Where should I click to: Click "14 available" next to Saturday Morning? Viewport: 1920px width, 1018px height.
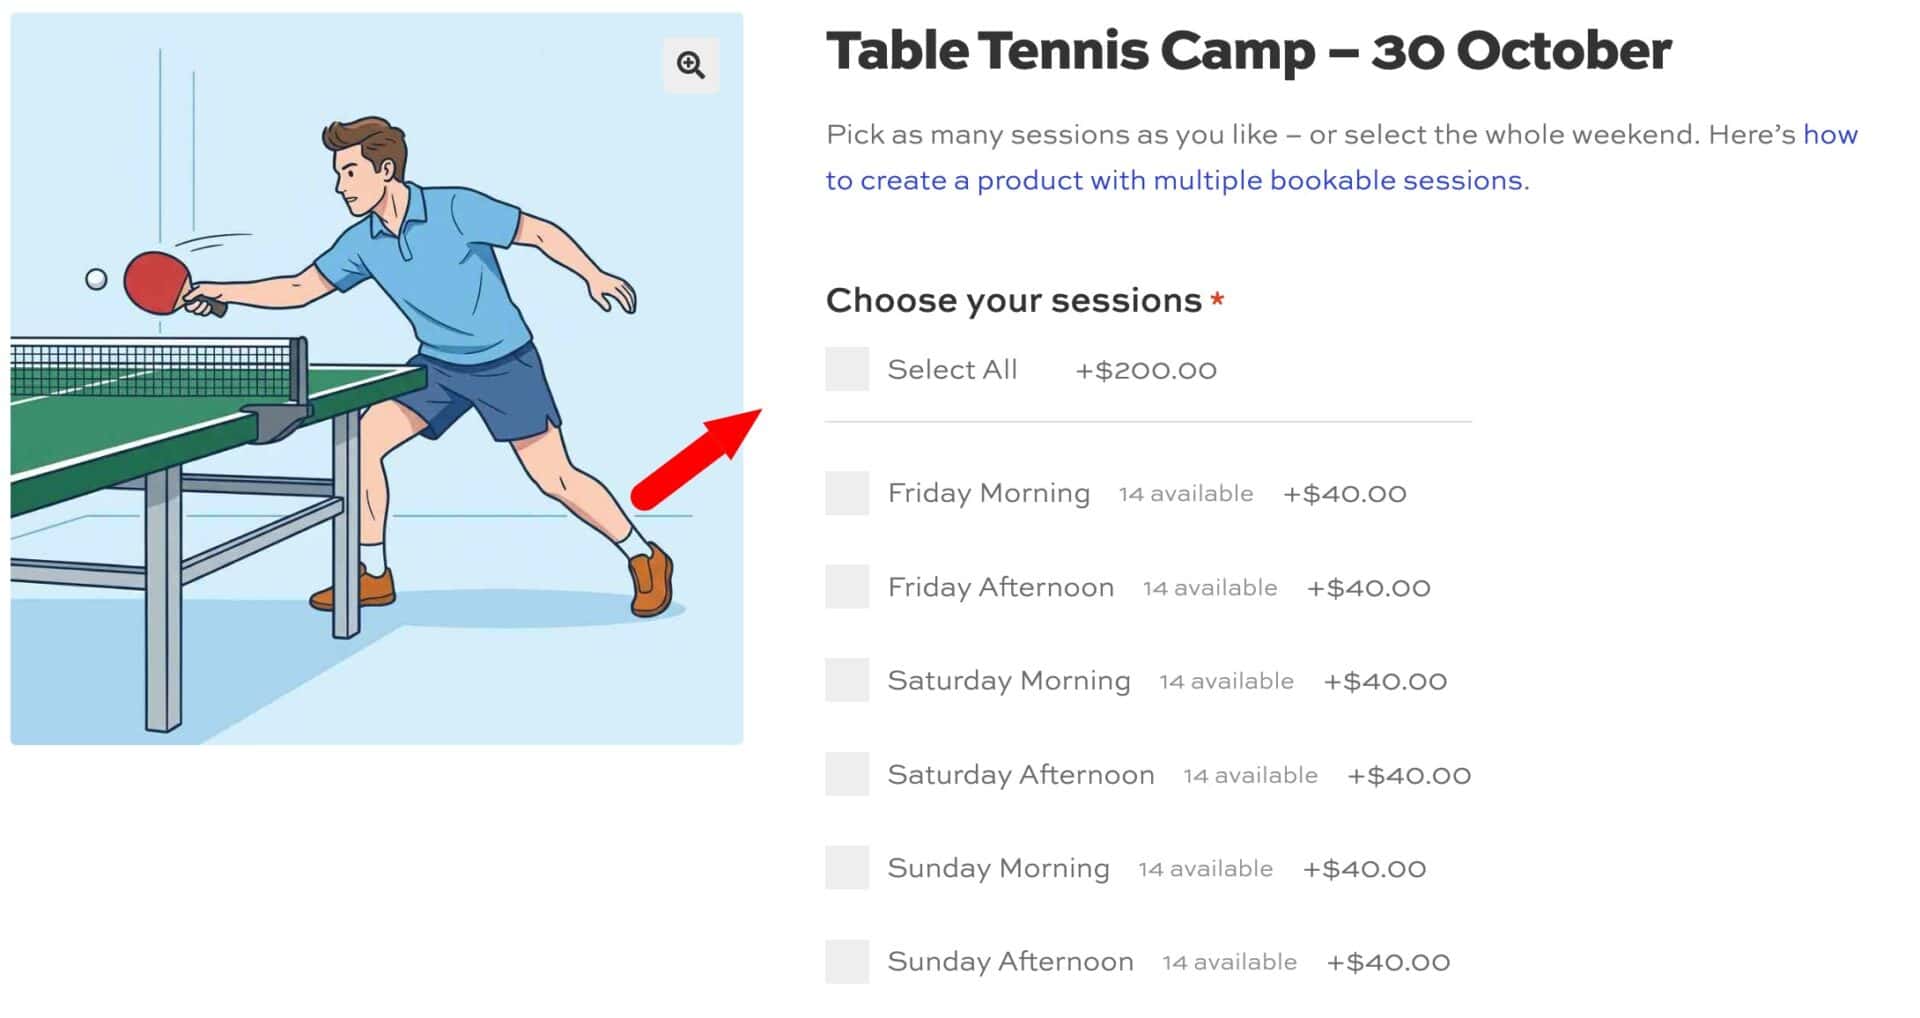1226,681
